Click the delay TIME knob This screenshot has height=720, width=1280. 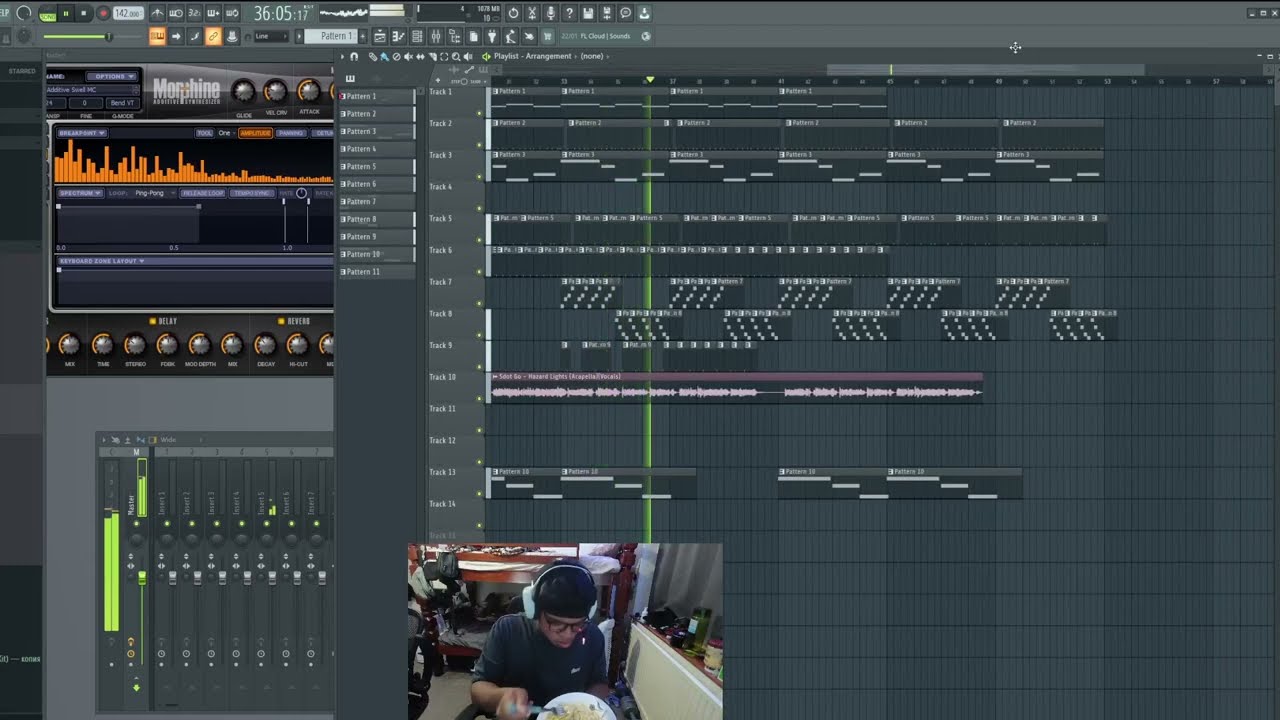click(x=103, y=345)
